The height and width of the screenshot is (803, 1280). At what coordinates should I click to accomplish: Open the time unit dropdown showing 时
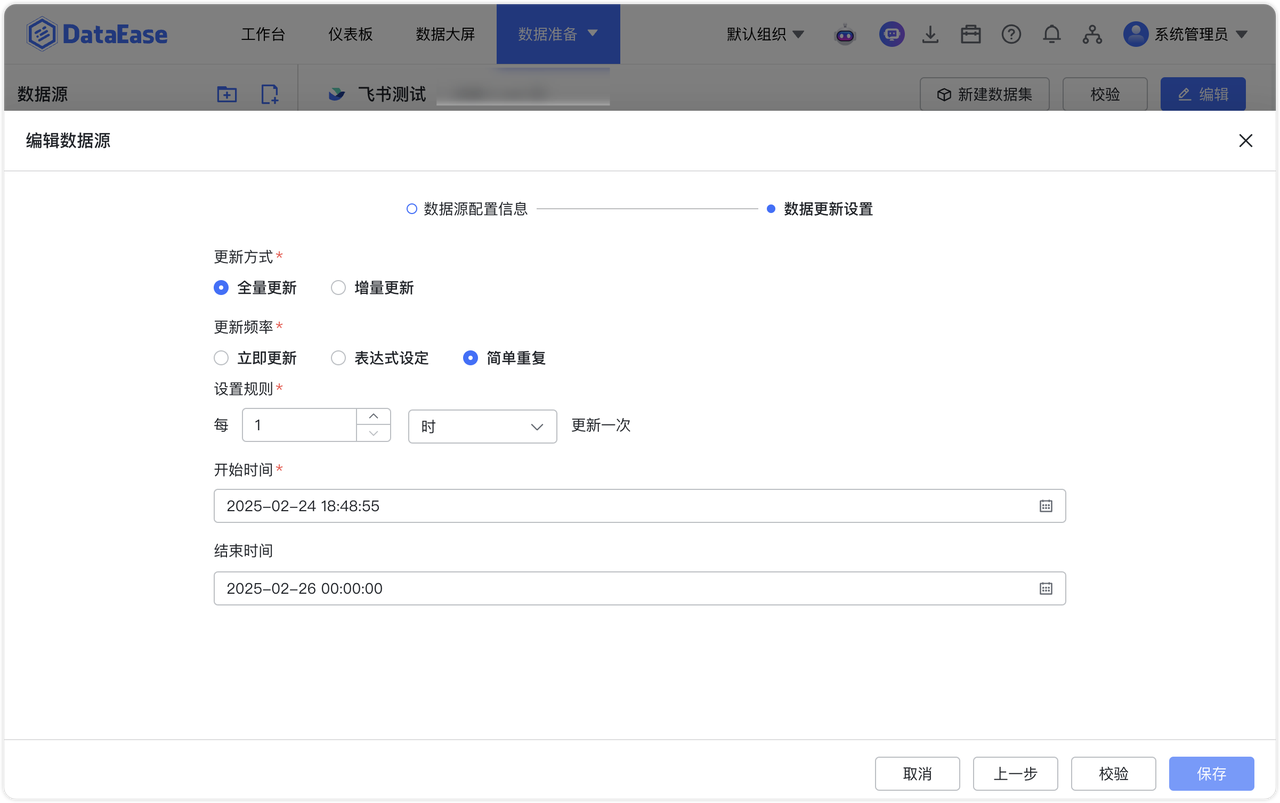click(x=482, y=426)
